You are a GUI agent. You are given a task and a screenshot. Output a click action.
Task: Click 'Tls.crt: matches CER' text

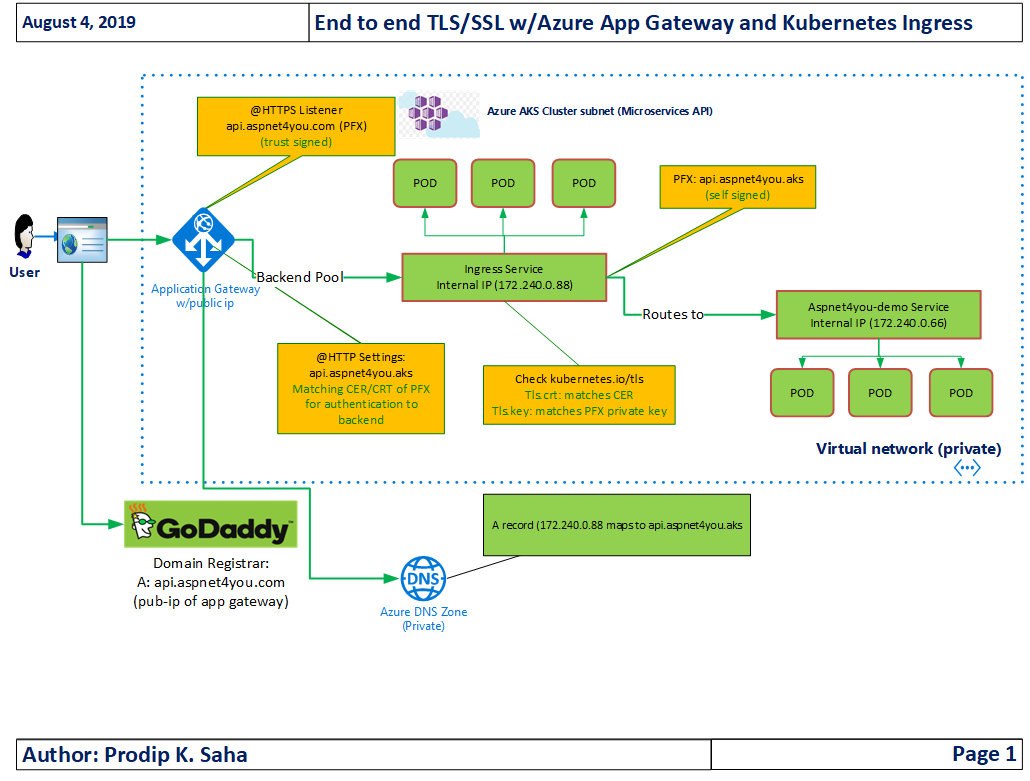coord(579,395)
